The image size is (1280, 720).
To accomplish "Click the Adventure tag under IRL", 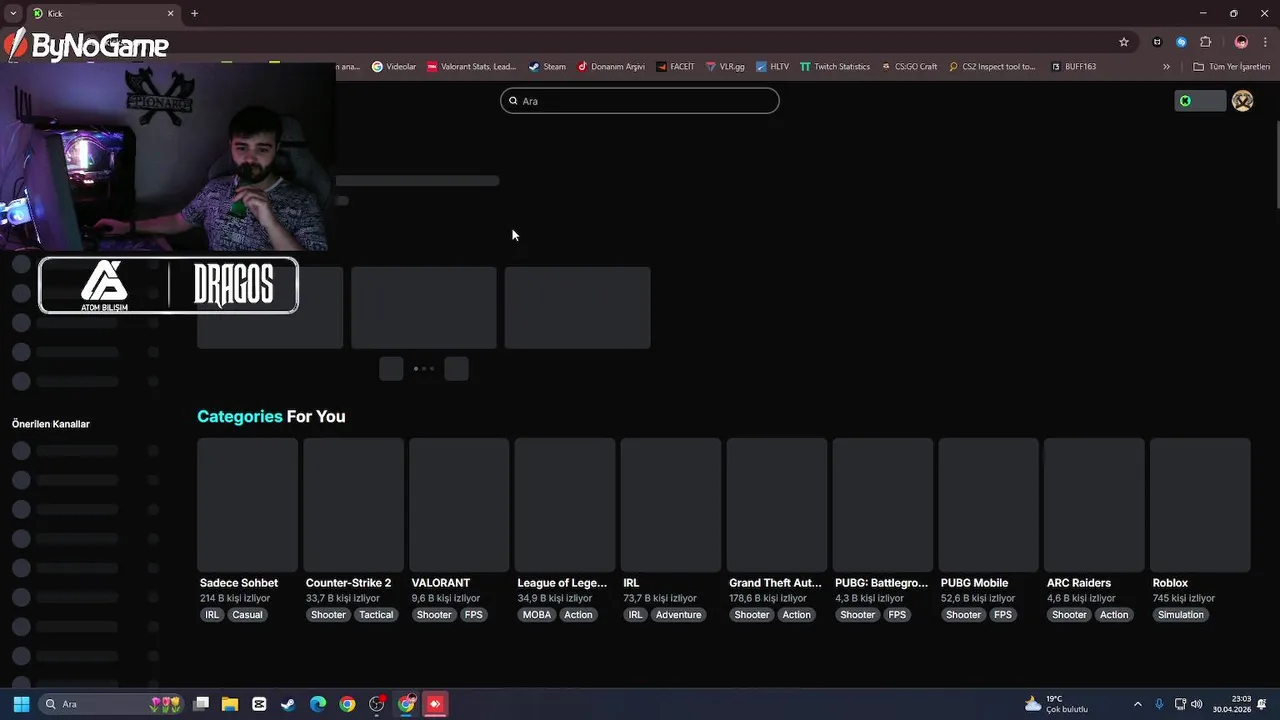I will pyautogui.click(x=678, y=615).
